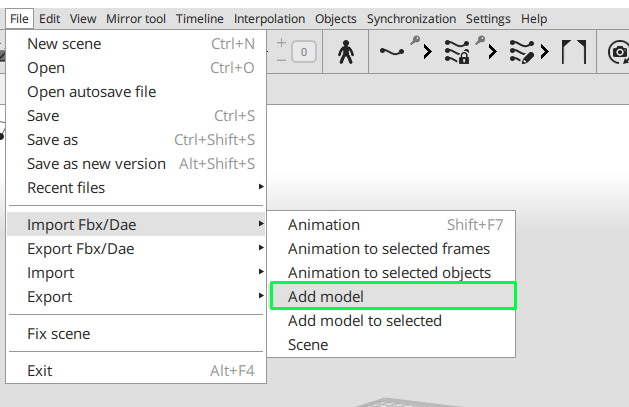Click the single trajectory curve icon
Screen dimensions: 629x407
[392, 51]
